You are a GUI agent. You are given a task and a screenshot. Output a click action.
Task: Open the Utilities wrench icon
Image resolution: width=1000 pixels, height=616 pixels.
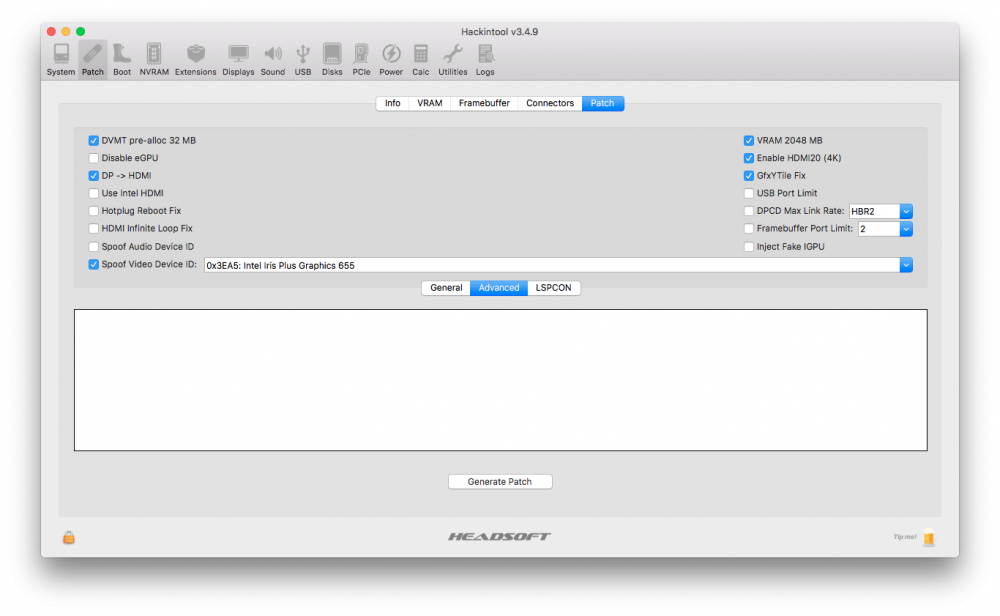coord(453,60)
